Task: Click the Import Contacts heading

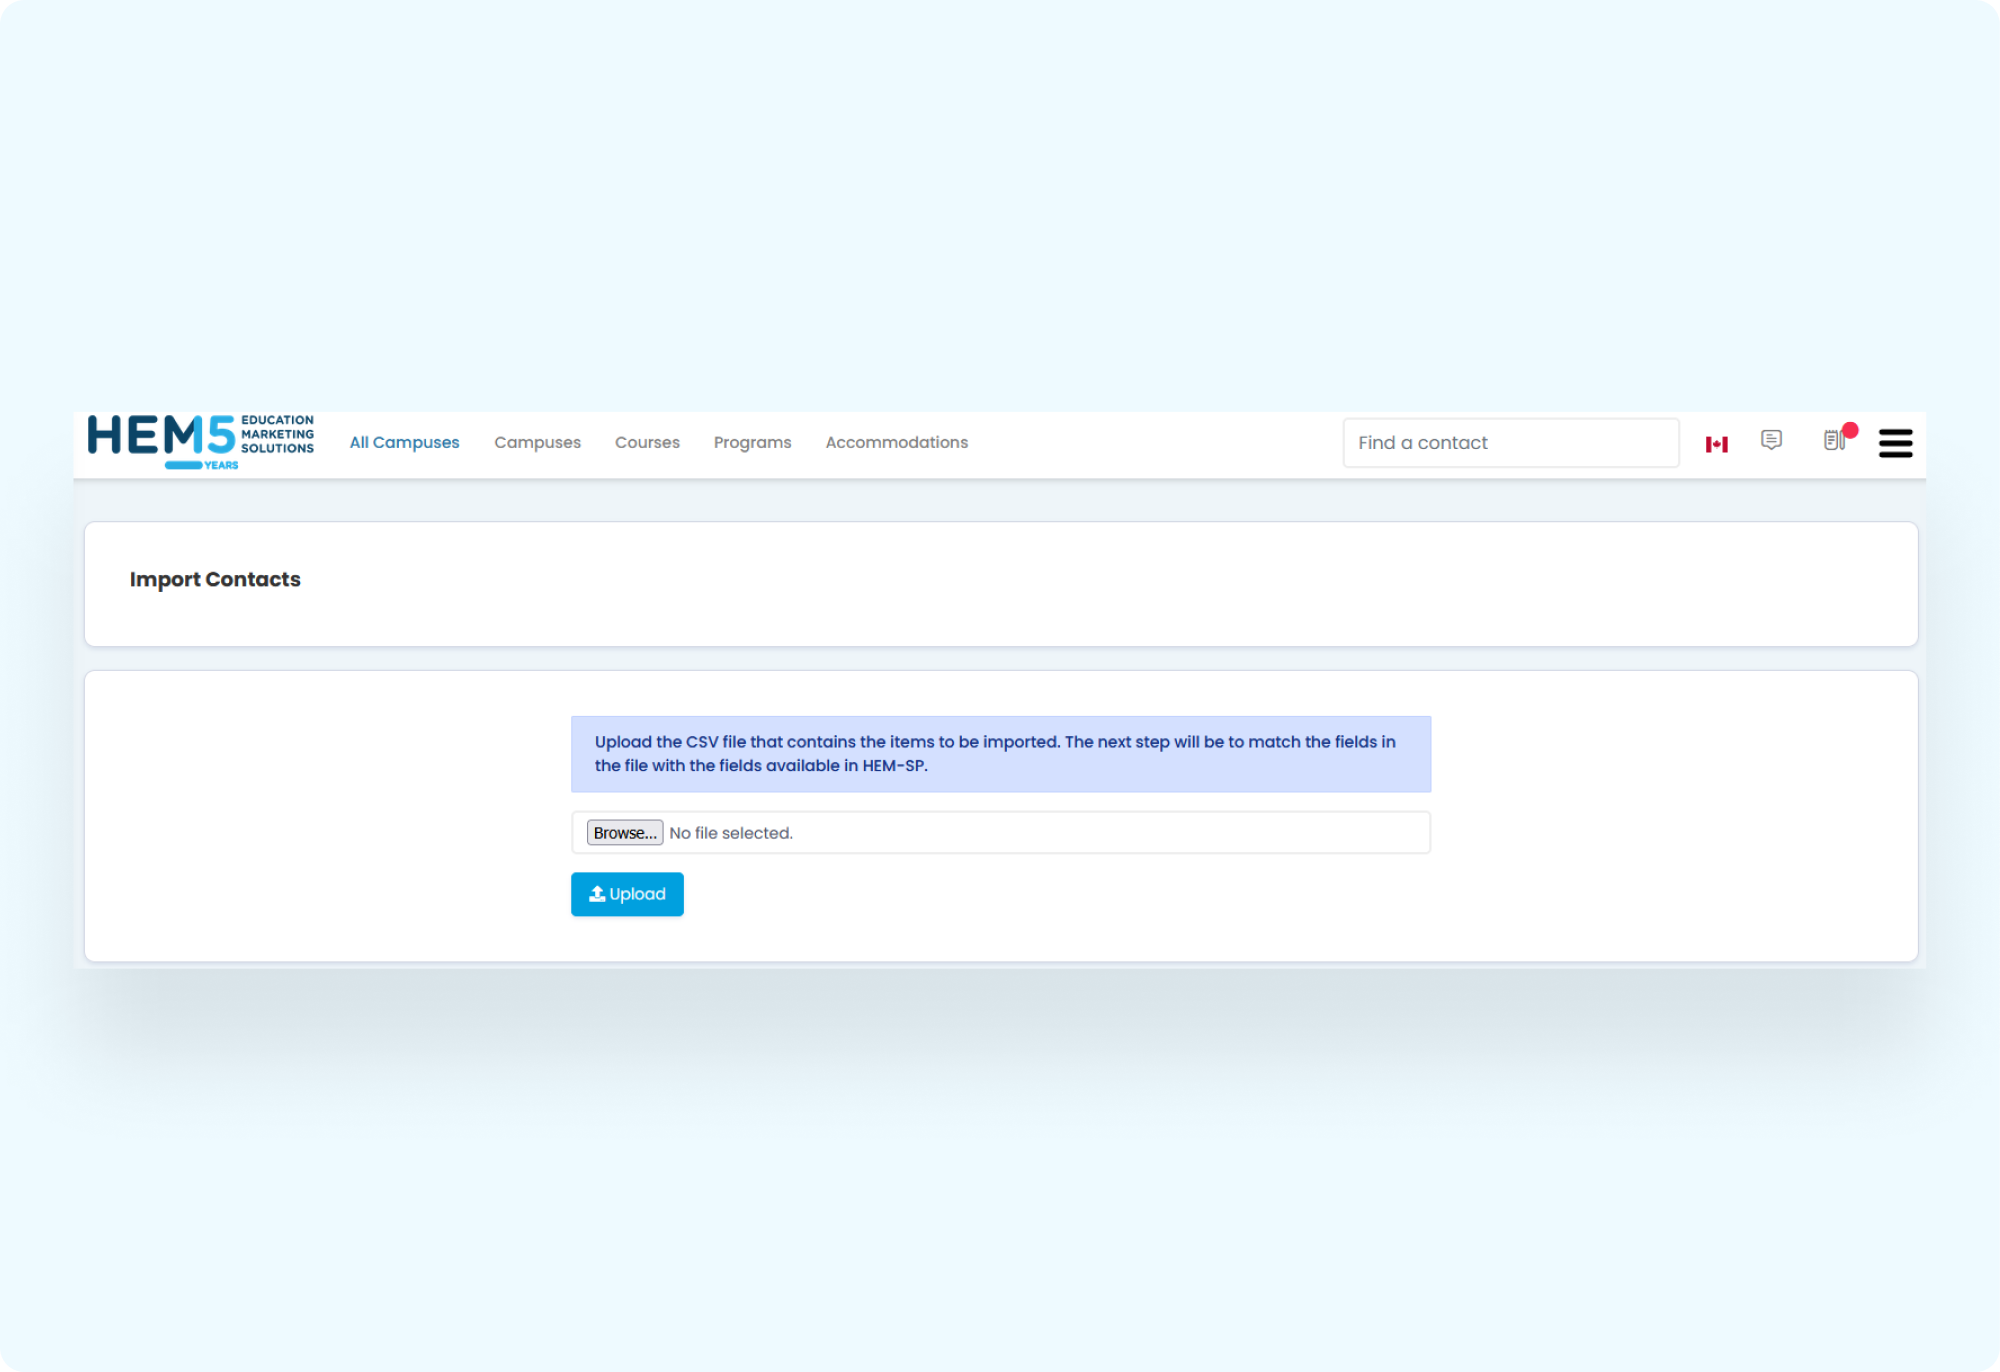Action: pos(215,579)
